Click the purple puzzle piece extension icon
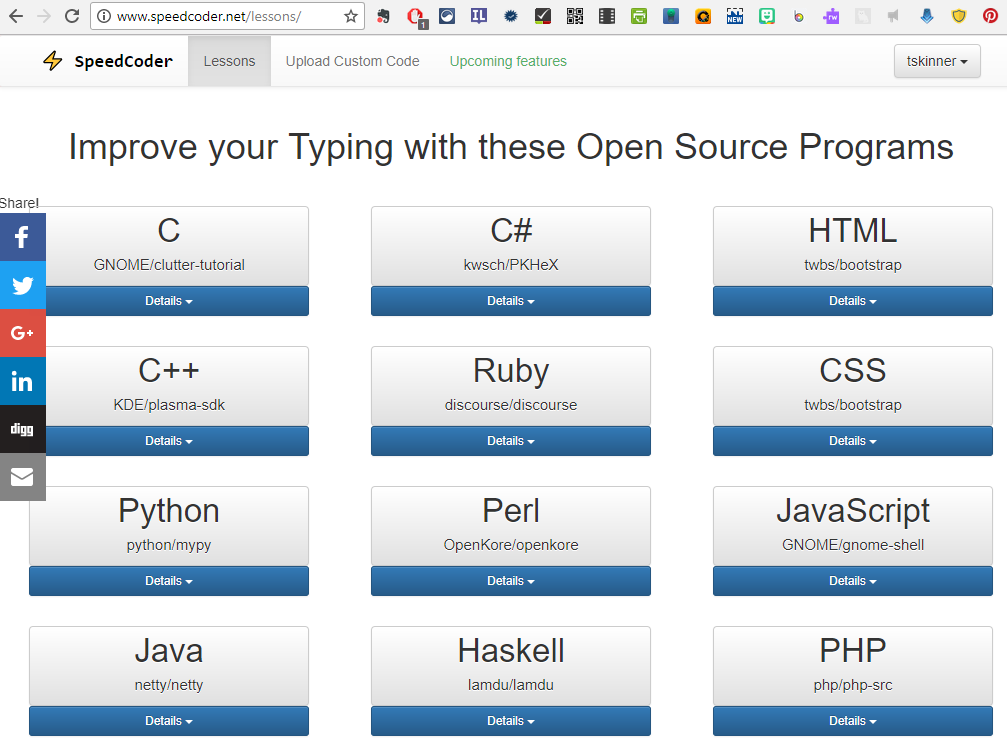This screenshot has width=1007, height=750. click(831, 16)
